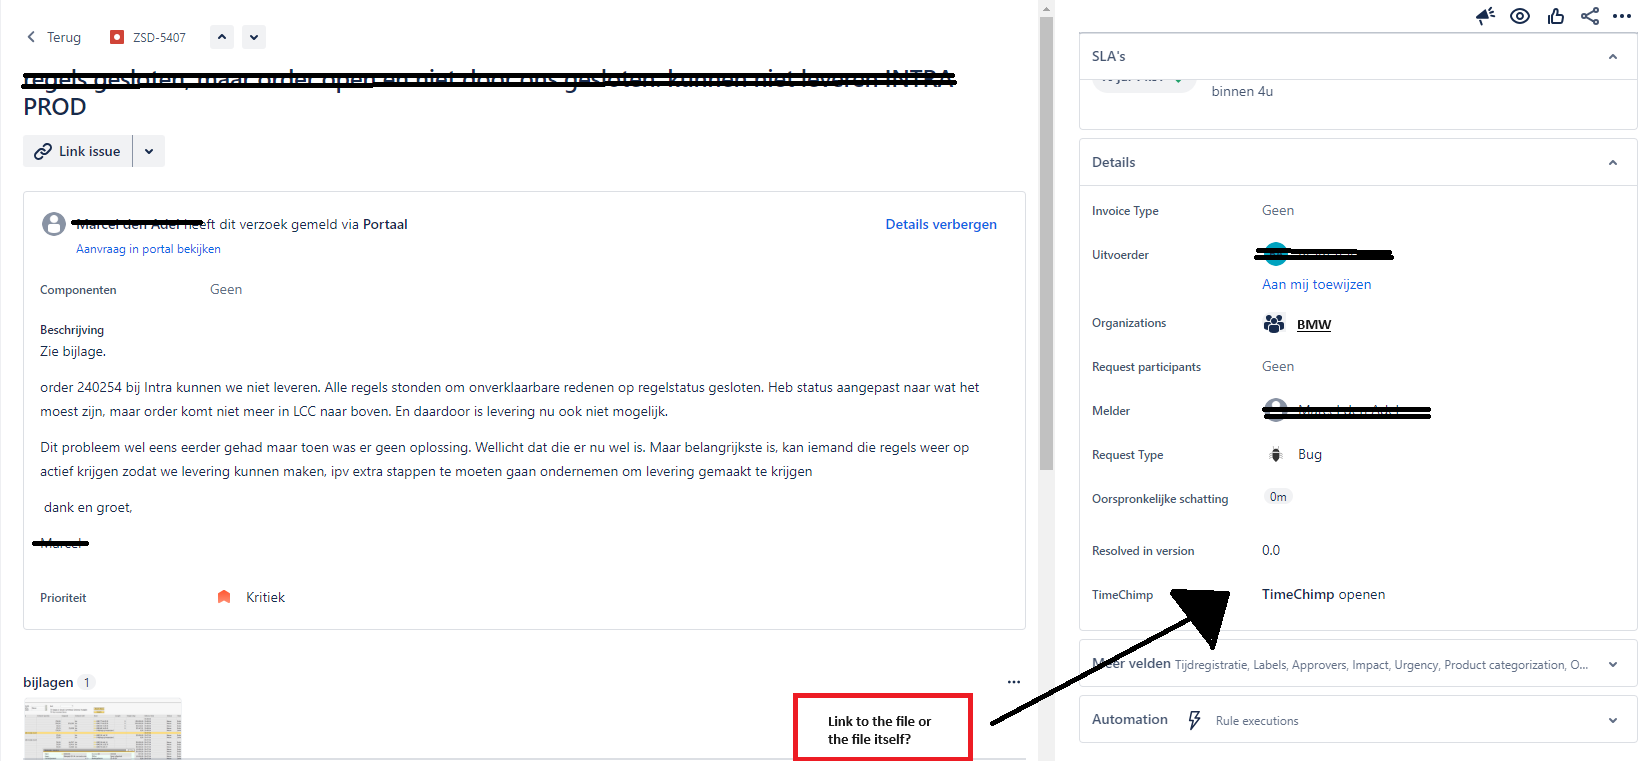Open the dropdown next to Link issue
This screenshot has height=761, width=1648.
149,151
